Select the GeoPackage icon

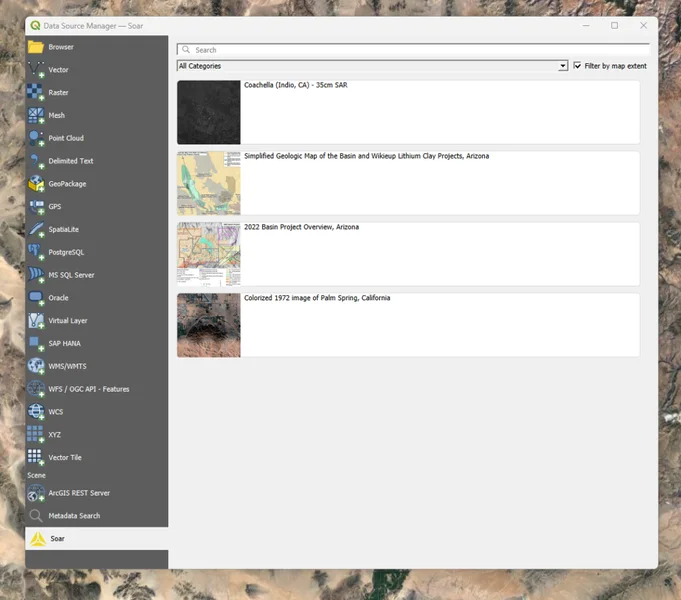click(36, 184)
